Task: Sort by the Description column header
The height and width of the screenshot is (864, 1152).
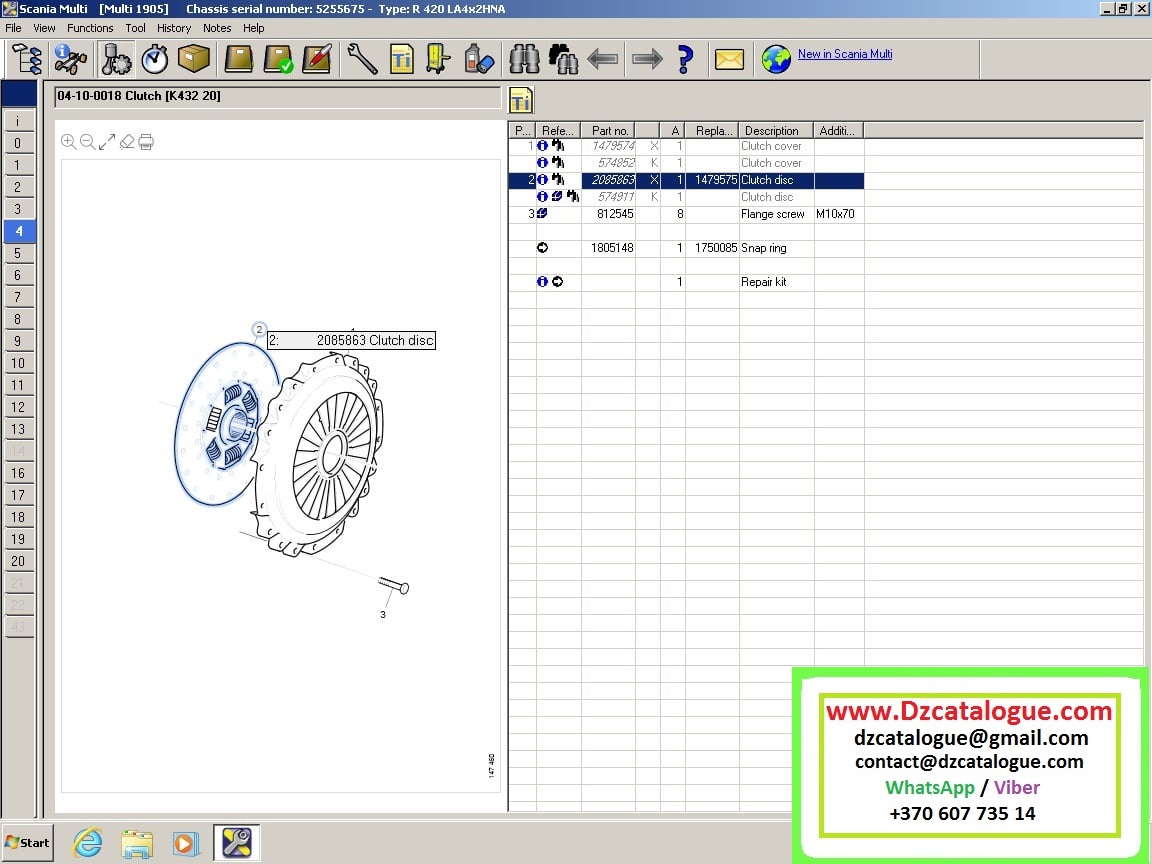Action: point(776,131)
